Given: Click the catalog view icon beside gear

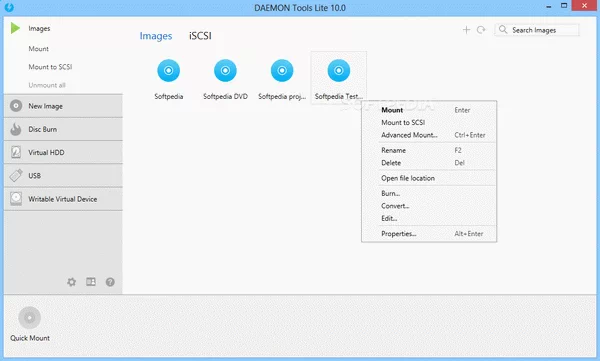Looking at the screenshot, I should (91, 282).
